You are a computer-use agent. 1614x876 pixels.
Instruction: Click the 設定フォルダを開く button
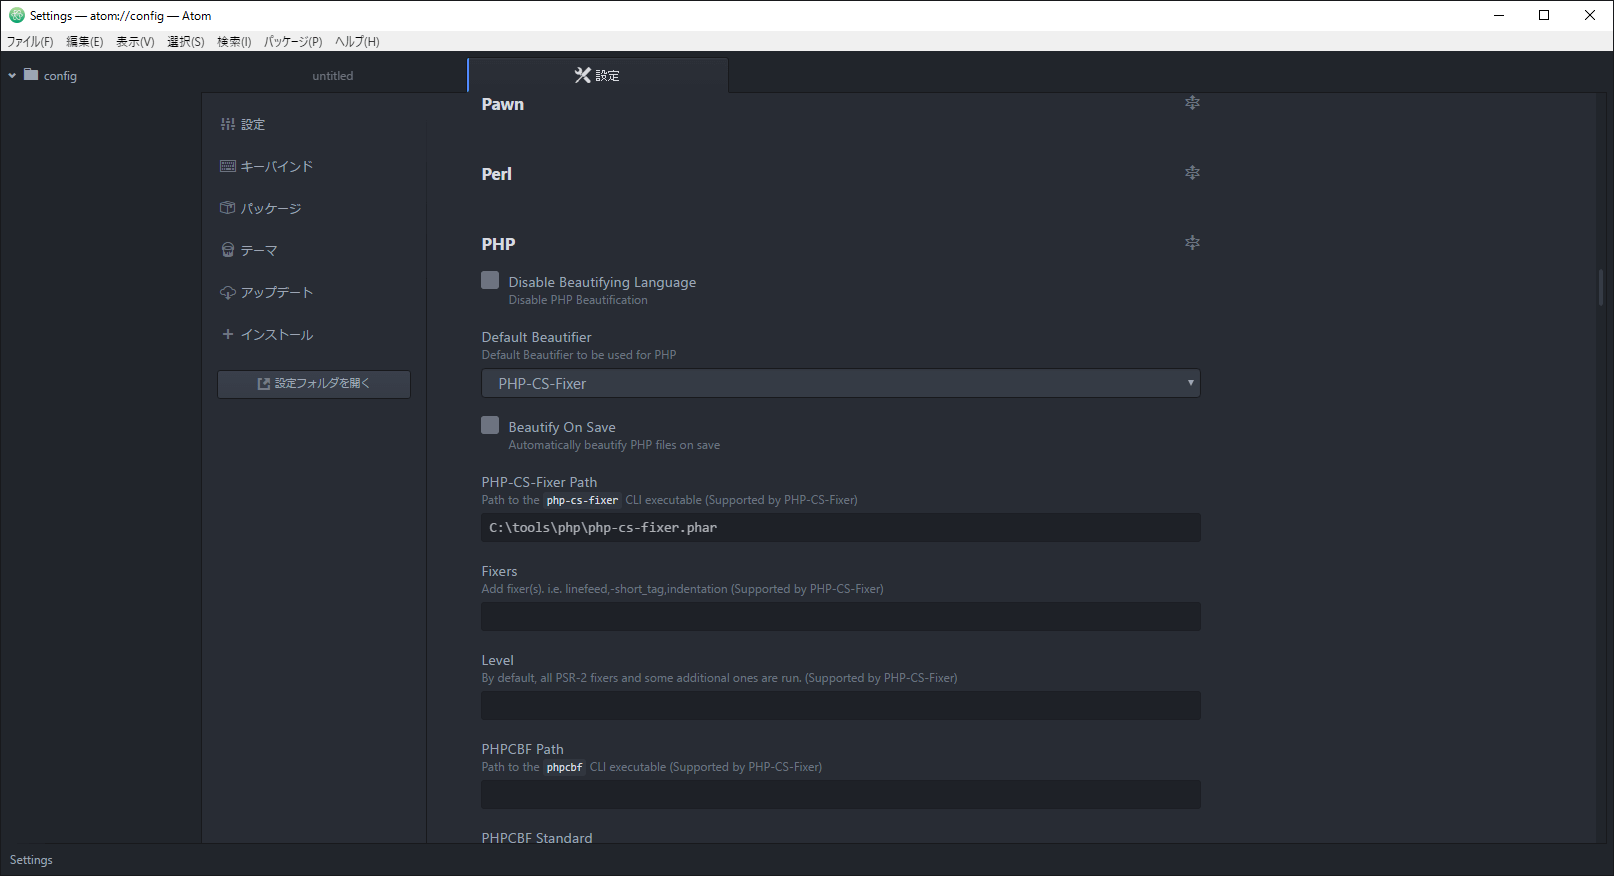(x=314, y=384)
